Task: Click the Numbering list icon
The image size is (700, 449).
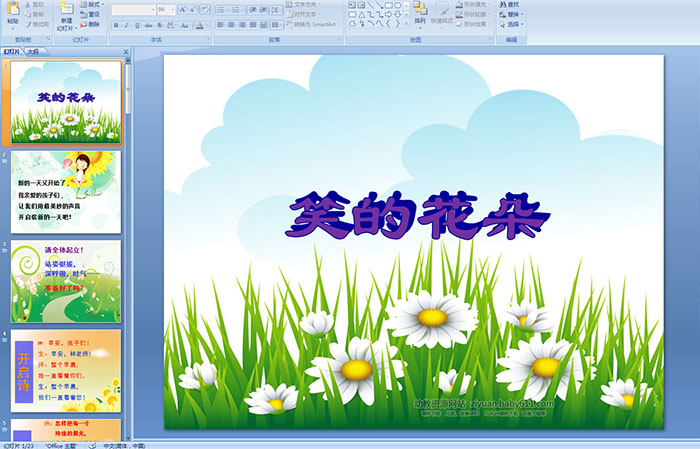Action: point(236,9)
